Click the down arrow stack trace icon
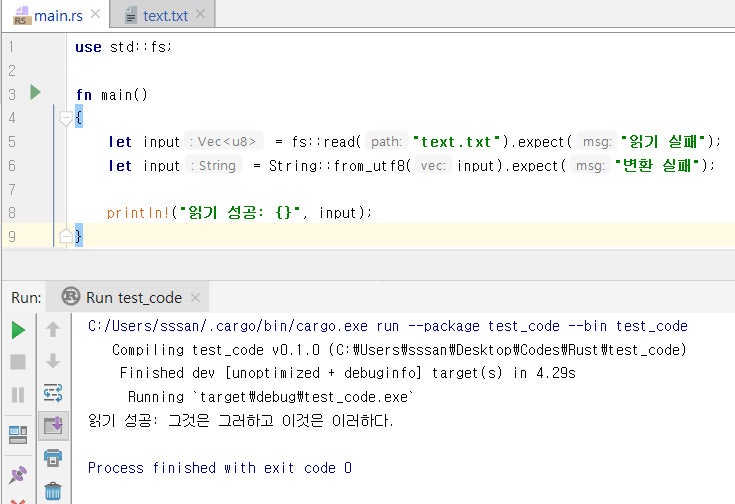Viewport: 735px width, 504px height. tap(53, 361)
